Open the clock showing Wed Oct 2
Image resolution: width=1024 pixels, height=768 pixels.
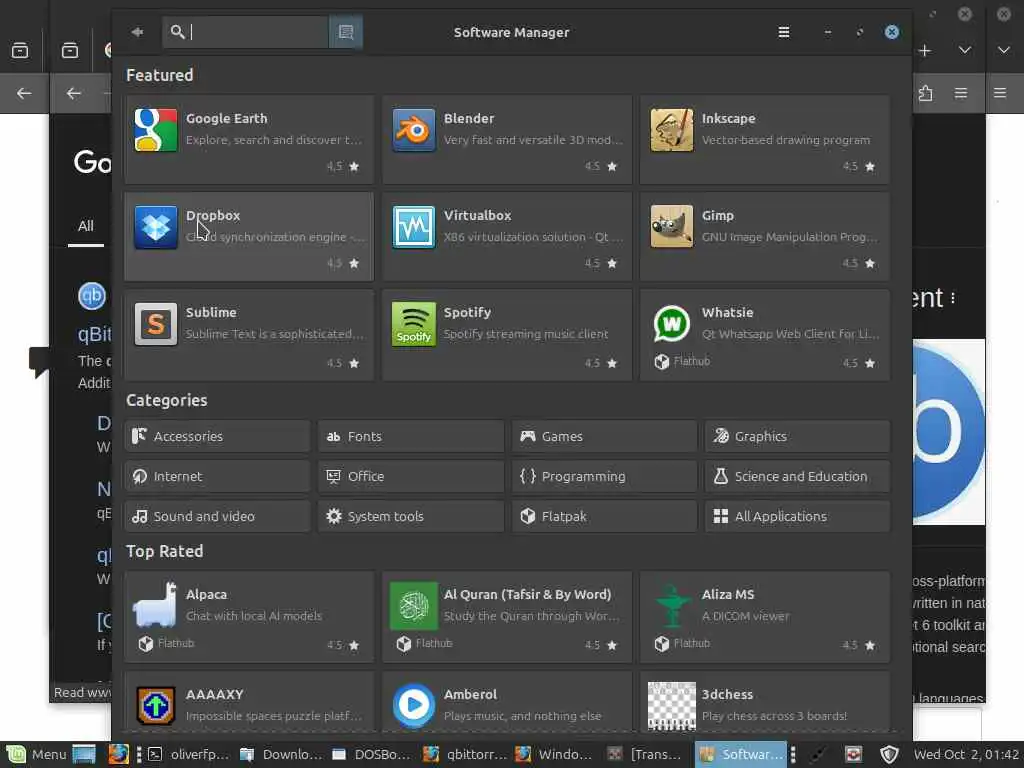point(966,754)
